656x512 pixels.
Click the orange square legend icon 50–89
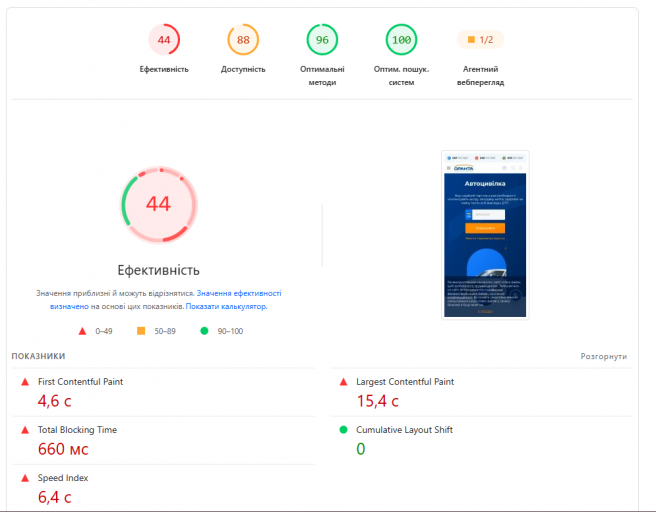point(141,331)
